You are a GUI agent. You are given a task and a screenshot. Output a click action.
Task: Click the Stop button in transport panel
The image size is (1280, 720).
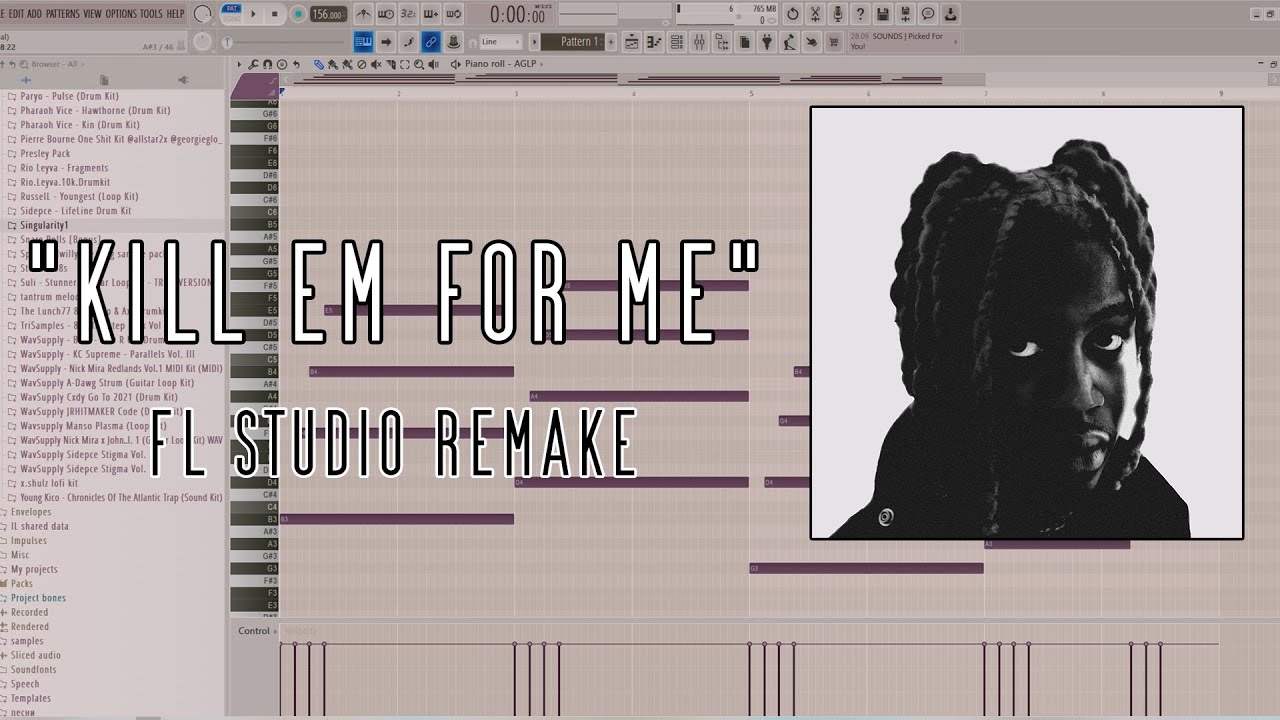coord(274,14)
